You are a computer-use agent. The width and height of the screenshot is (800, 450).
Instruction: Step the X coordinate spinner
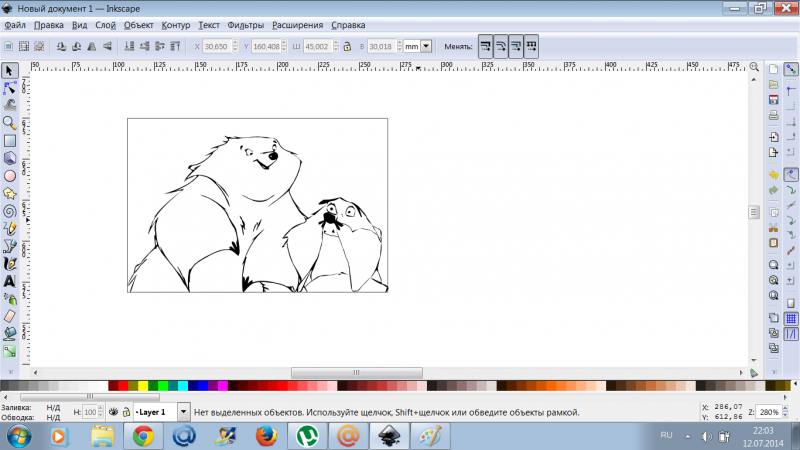pos(235,46)
